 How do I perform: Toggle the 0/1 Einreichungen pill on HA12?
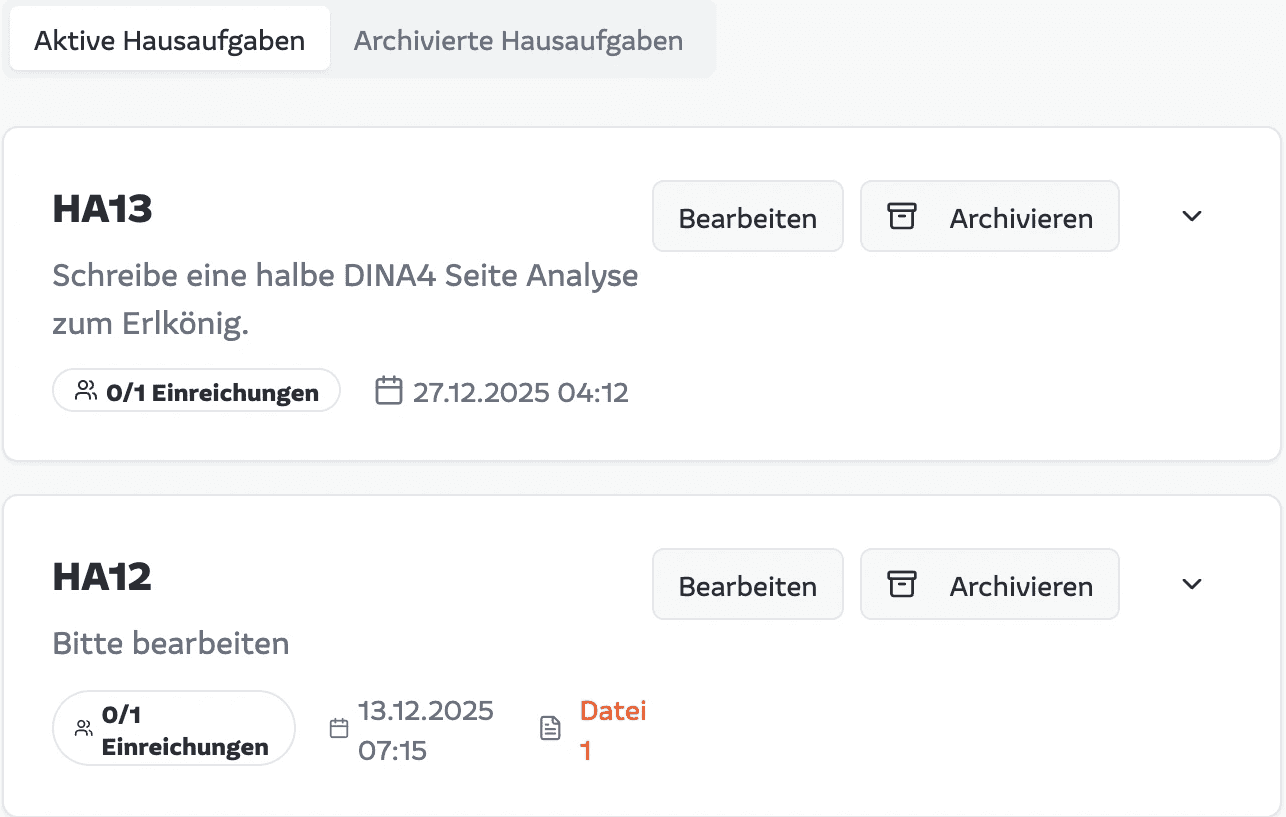[x=173, y=727]
